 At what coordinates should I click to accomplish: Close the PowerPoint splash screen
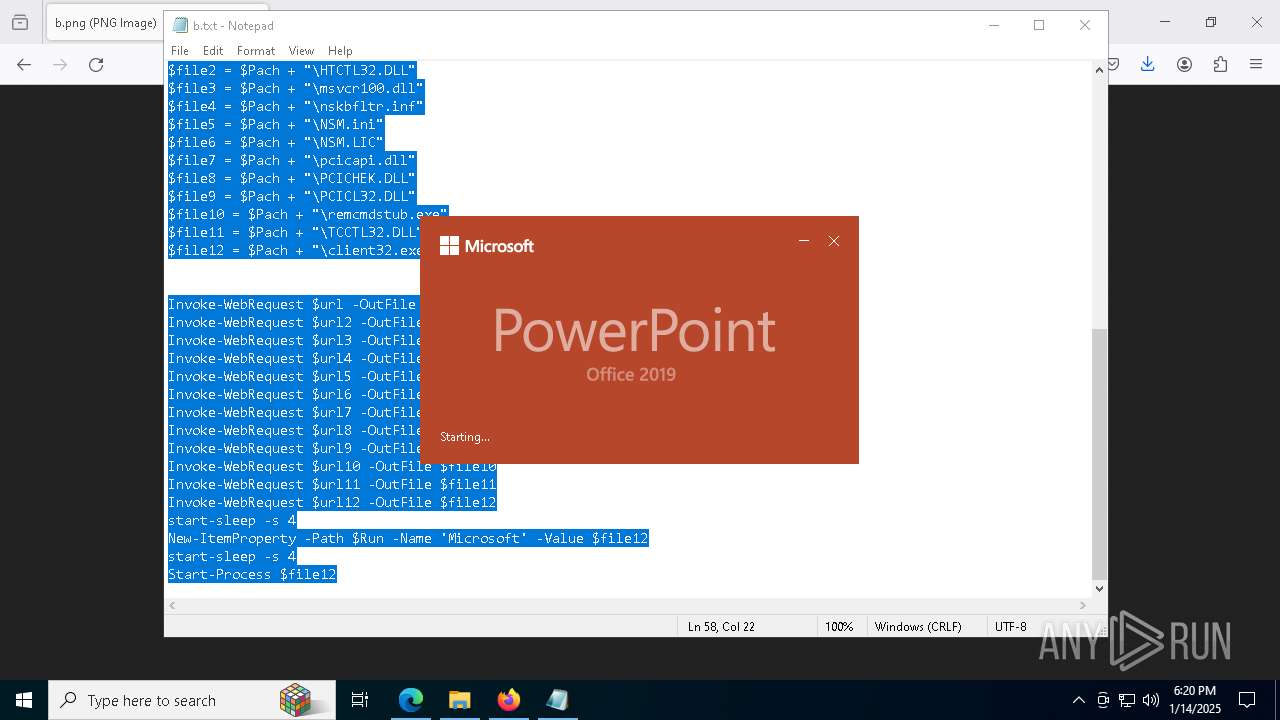(834, 241)
